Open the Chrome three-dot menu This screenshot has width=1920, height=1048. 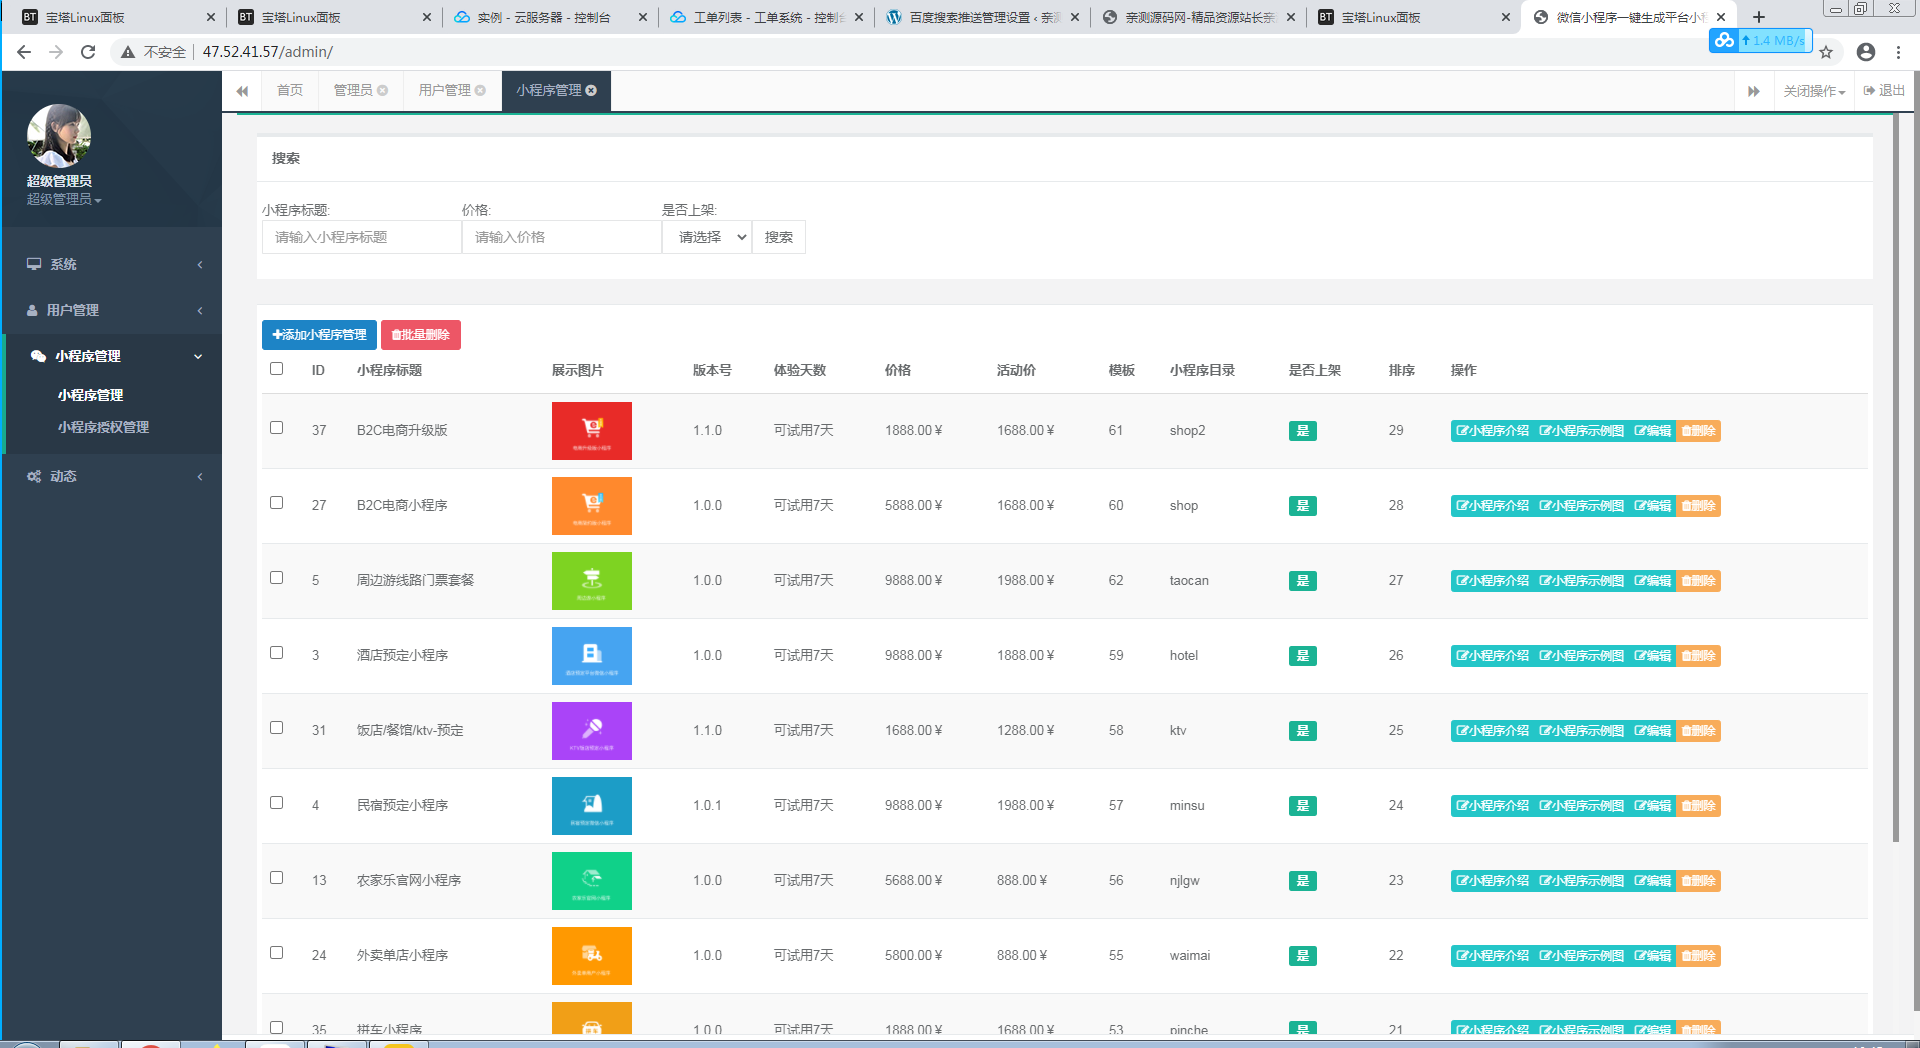click(x=1898, y=52)
